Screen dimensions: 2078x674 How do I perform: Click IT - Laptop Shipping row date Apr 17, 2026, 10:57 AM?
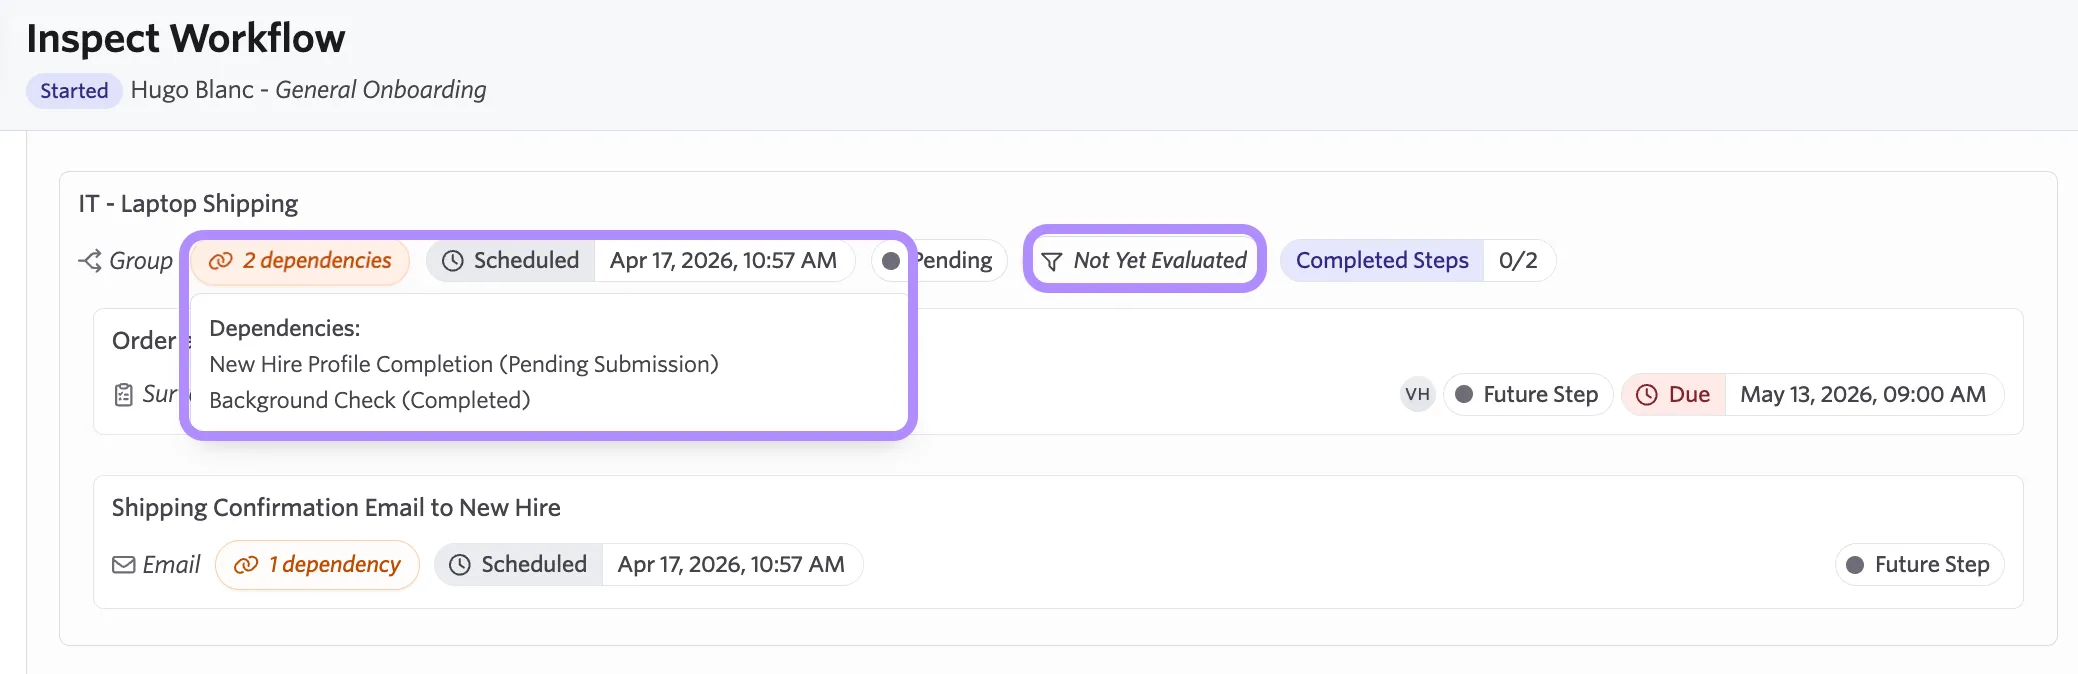[723, 260]
